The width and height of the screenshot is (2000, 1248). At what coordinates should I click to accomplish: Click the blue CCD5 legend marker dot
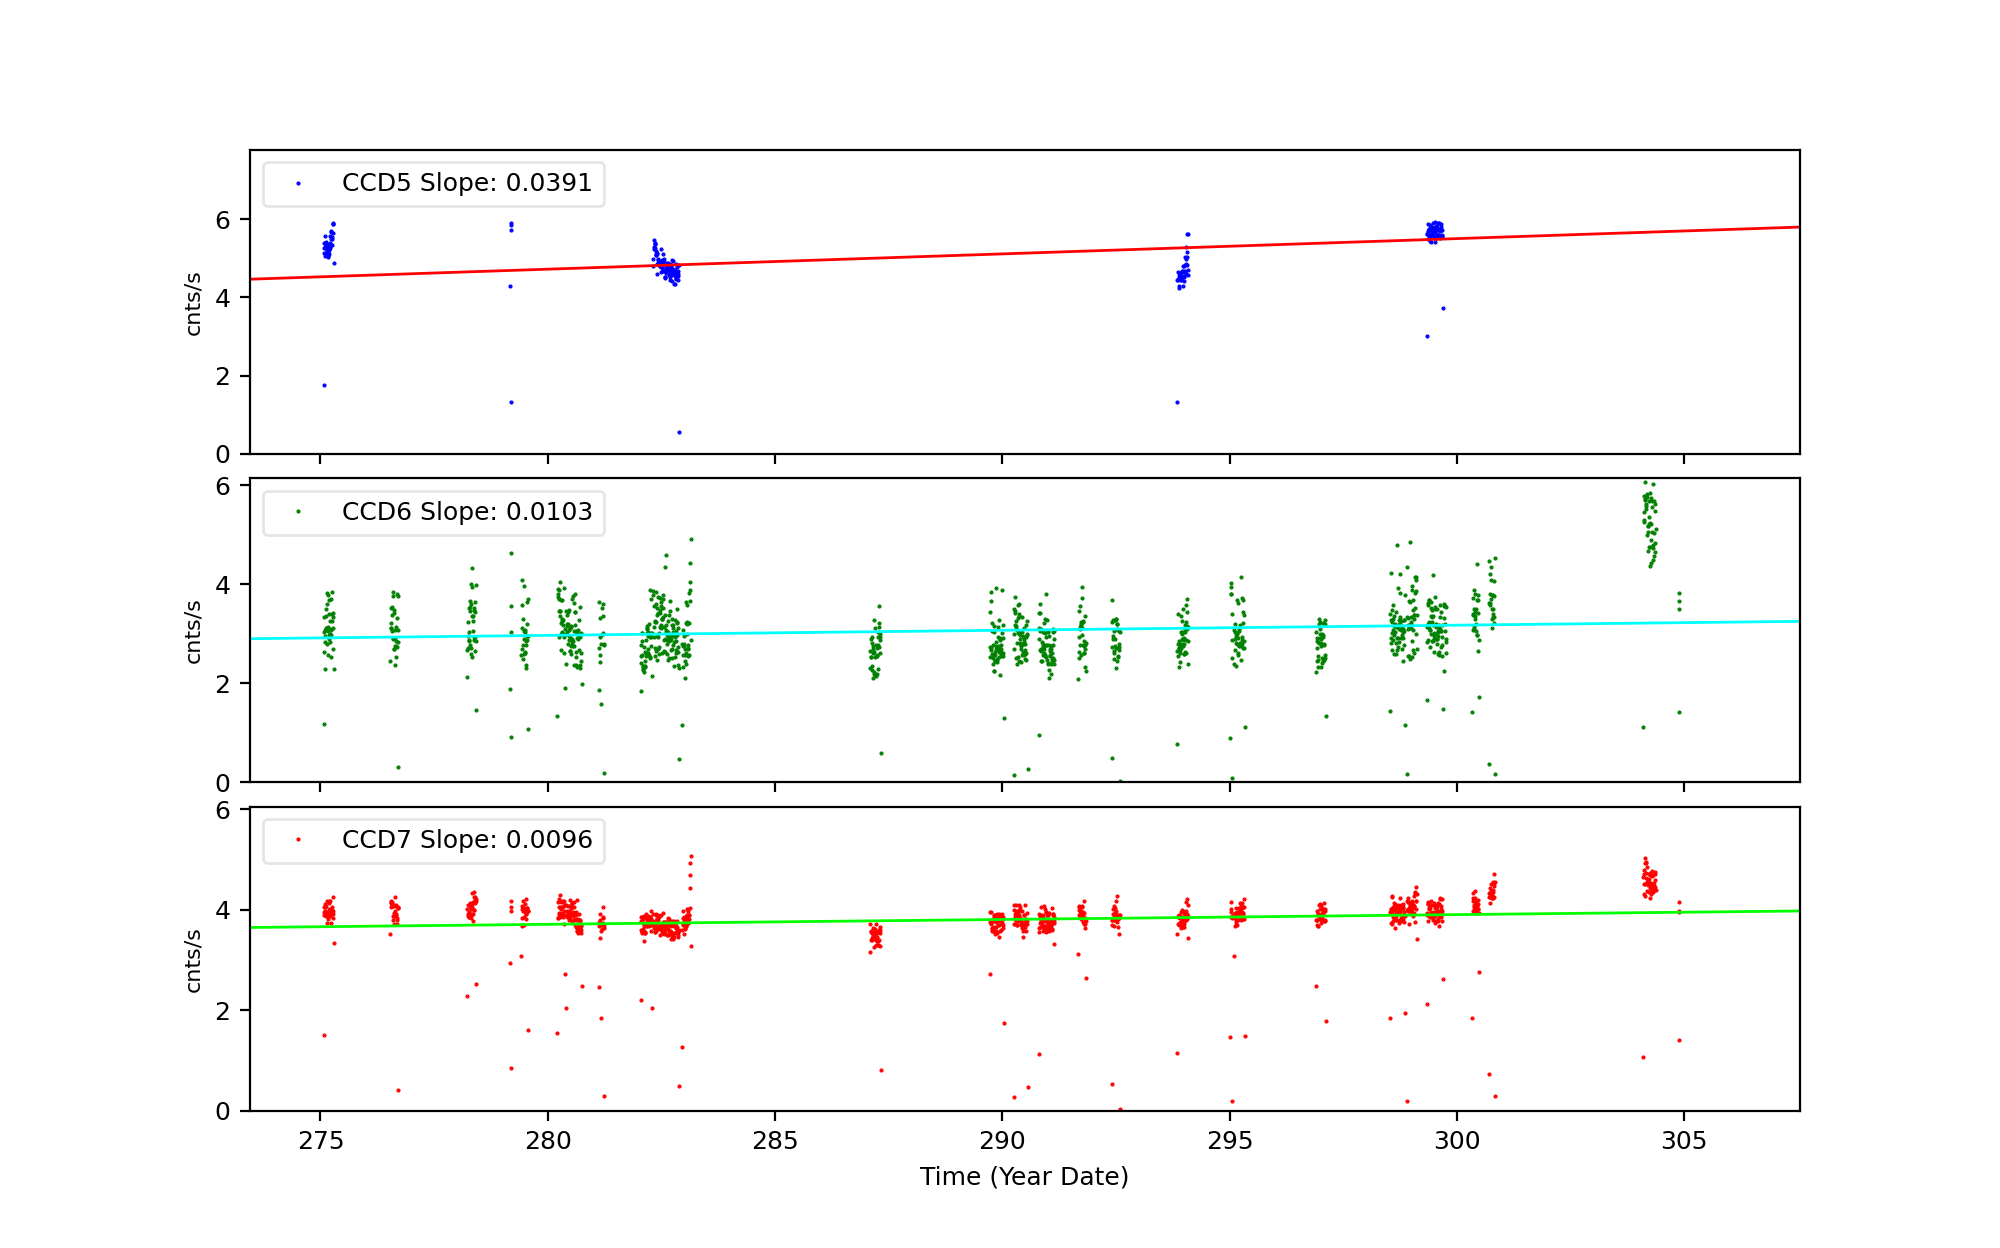[298, 184]
